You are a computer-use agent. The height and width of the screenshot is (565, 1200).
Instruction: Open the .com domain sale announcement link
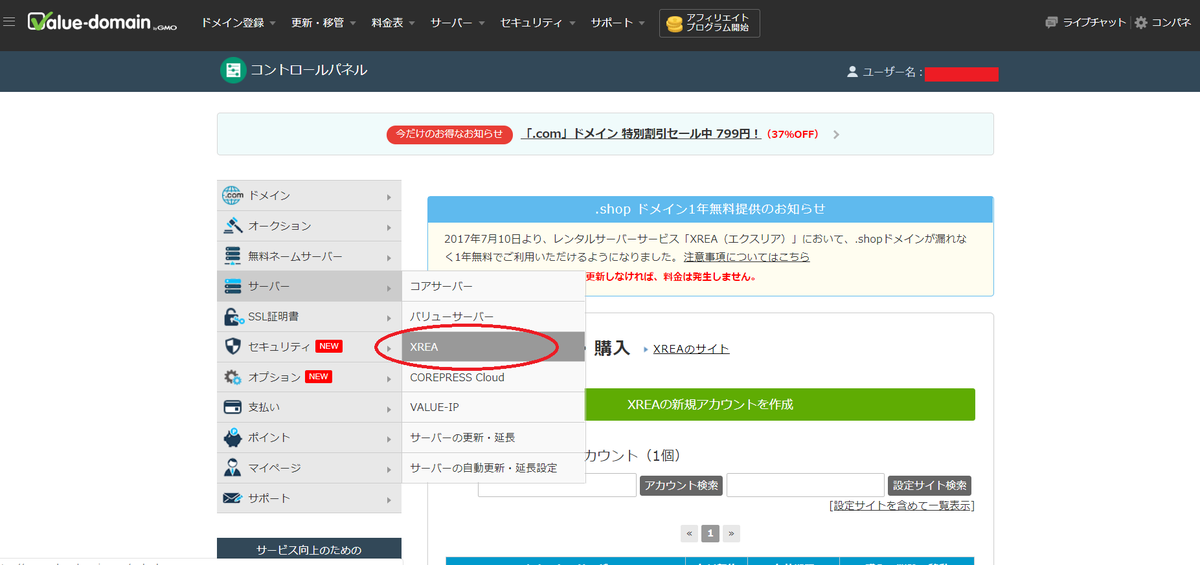pos(641,134)
